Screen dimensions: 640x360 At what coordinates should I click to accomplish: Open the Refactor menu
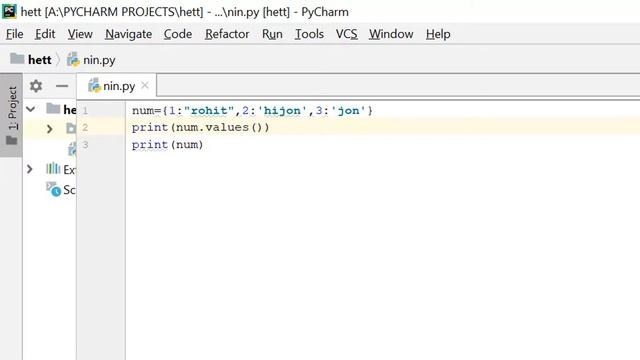[227, 34]
